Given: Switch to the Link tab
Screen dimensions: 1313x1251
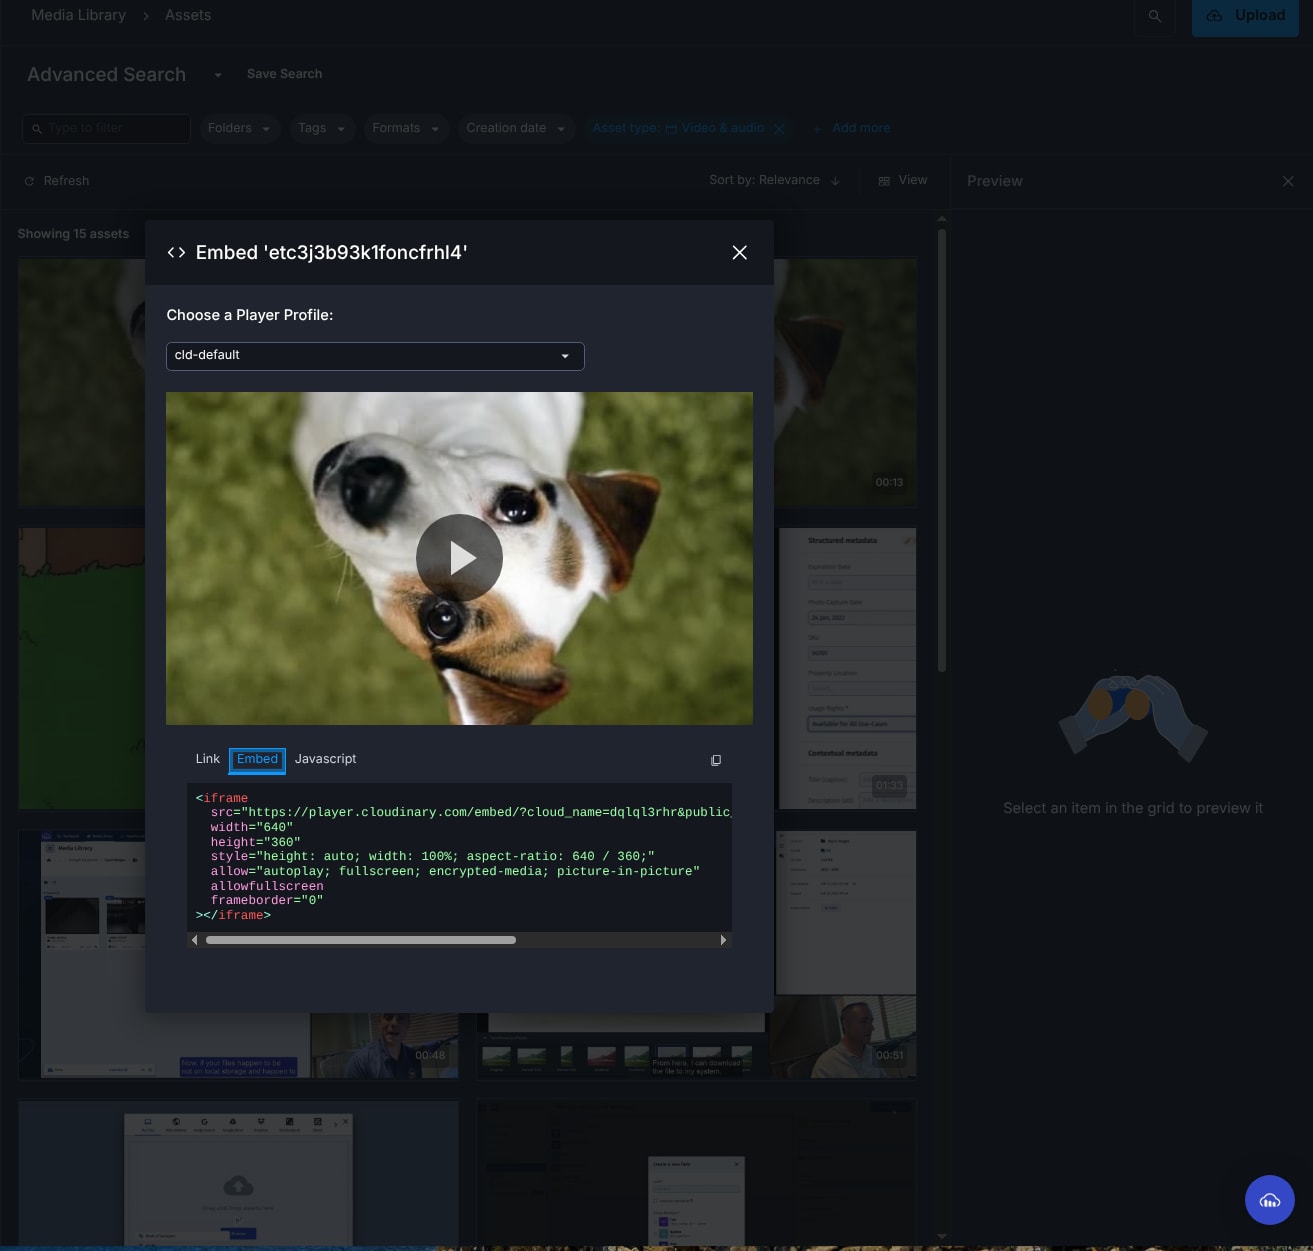Looking at the screenshot, I should point(207,759).
